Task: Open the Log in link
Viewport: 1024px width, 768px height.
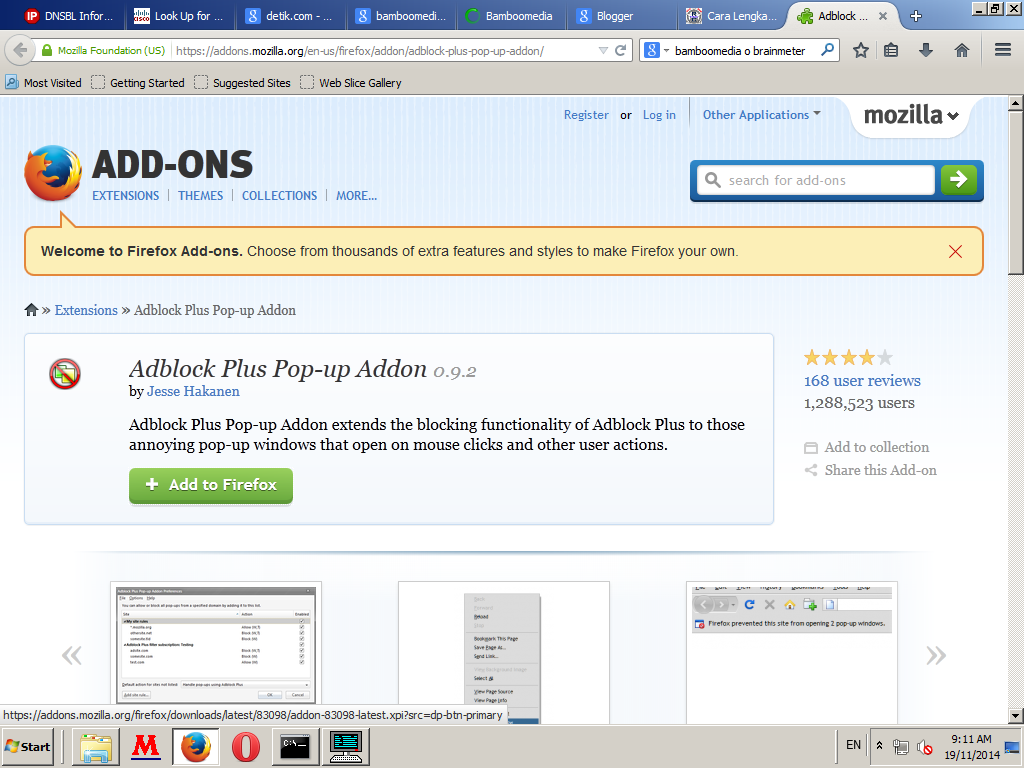Action: tap(659, 115)
